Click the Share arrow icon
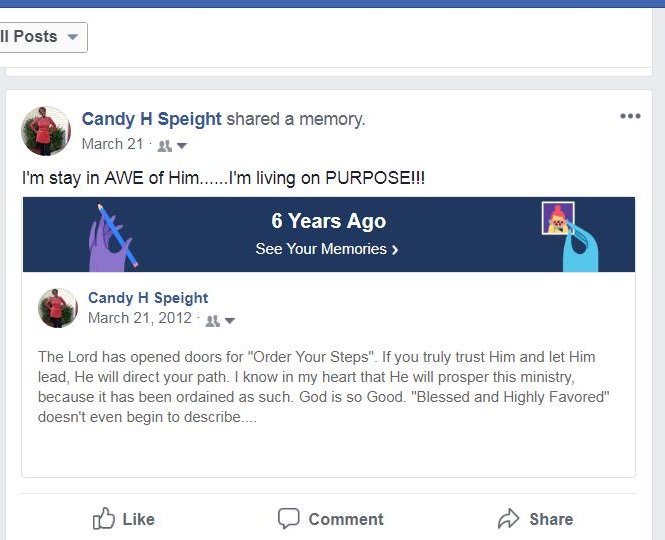665x540 pixels. (509, 518)
